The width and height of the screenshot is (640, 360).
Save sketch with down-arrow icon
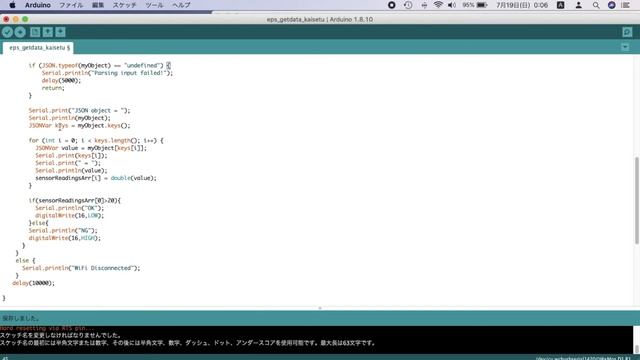60,32
